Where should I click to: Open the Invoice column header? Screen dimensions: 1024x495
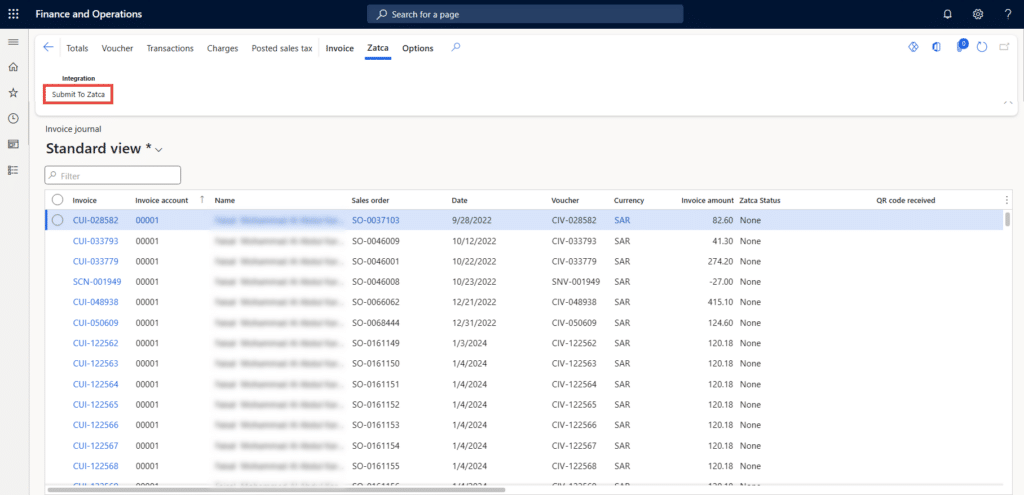(x=84, y=200)
